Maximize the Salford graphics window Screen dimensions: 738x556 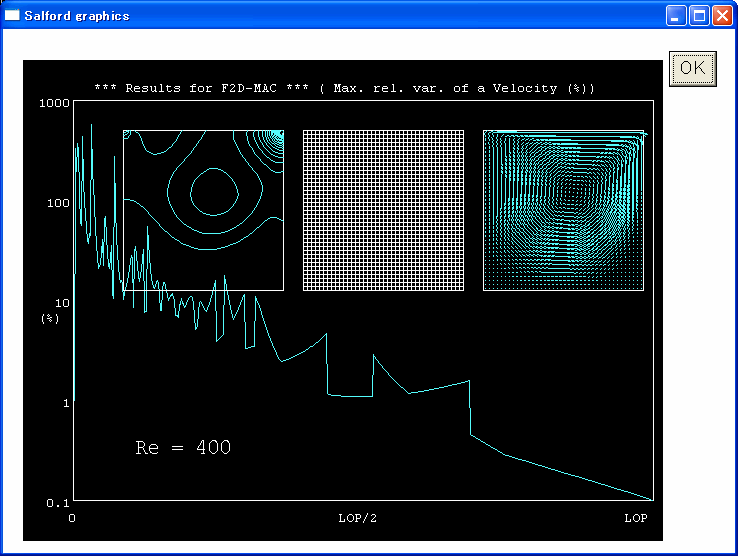pyautogui.click(x=699, y=16)
